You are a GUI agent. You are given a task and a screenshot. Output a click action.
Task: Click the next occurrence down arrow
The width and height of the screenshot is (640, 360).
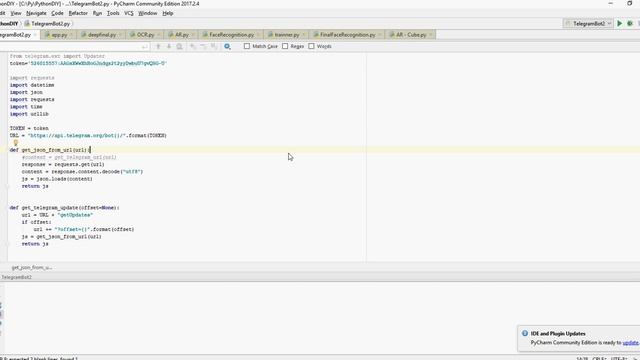169,47
